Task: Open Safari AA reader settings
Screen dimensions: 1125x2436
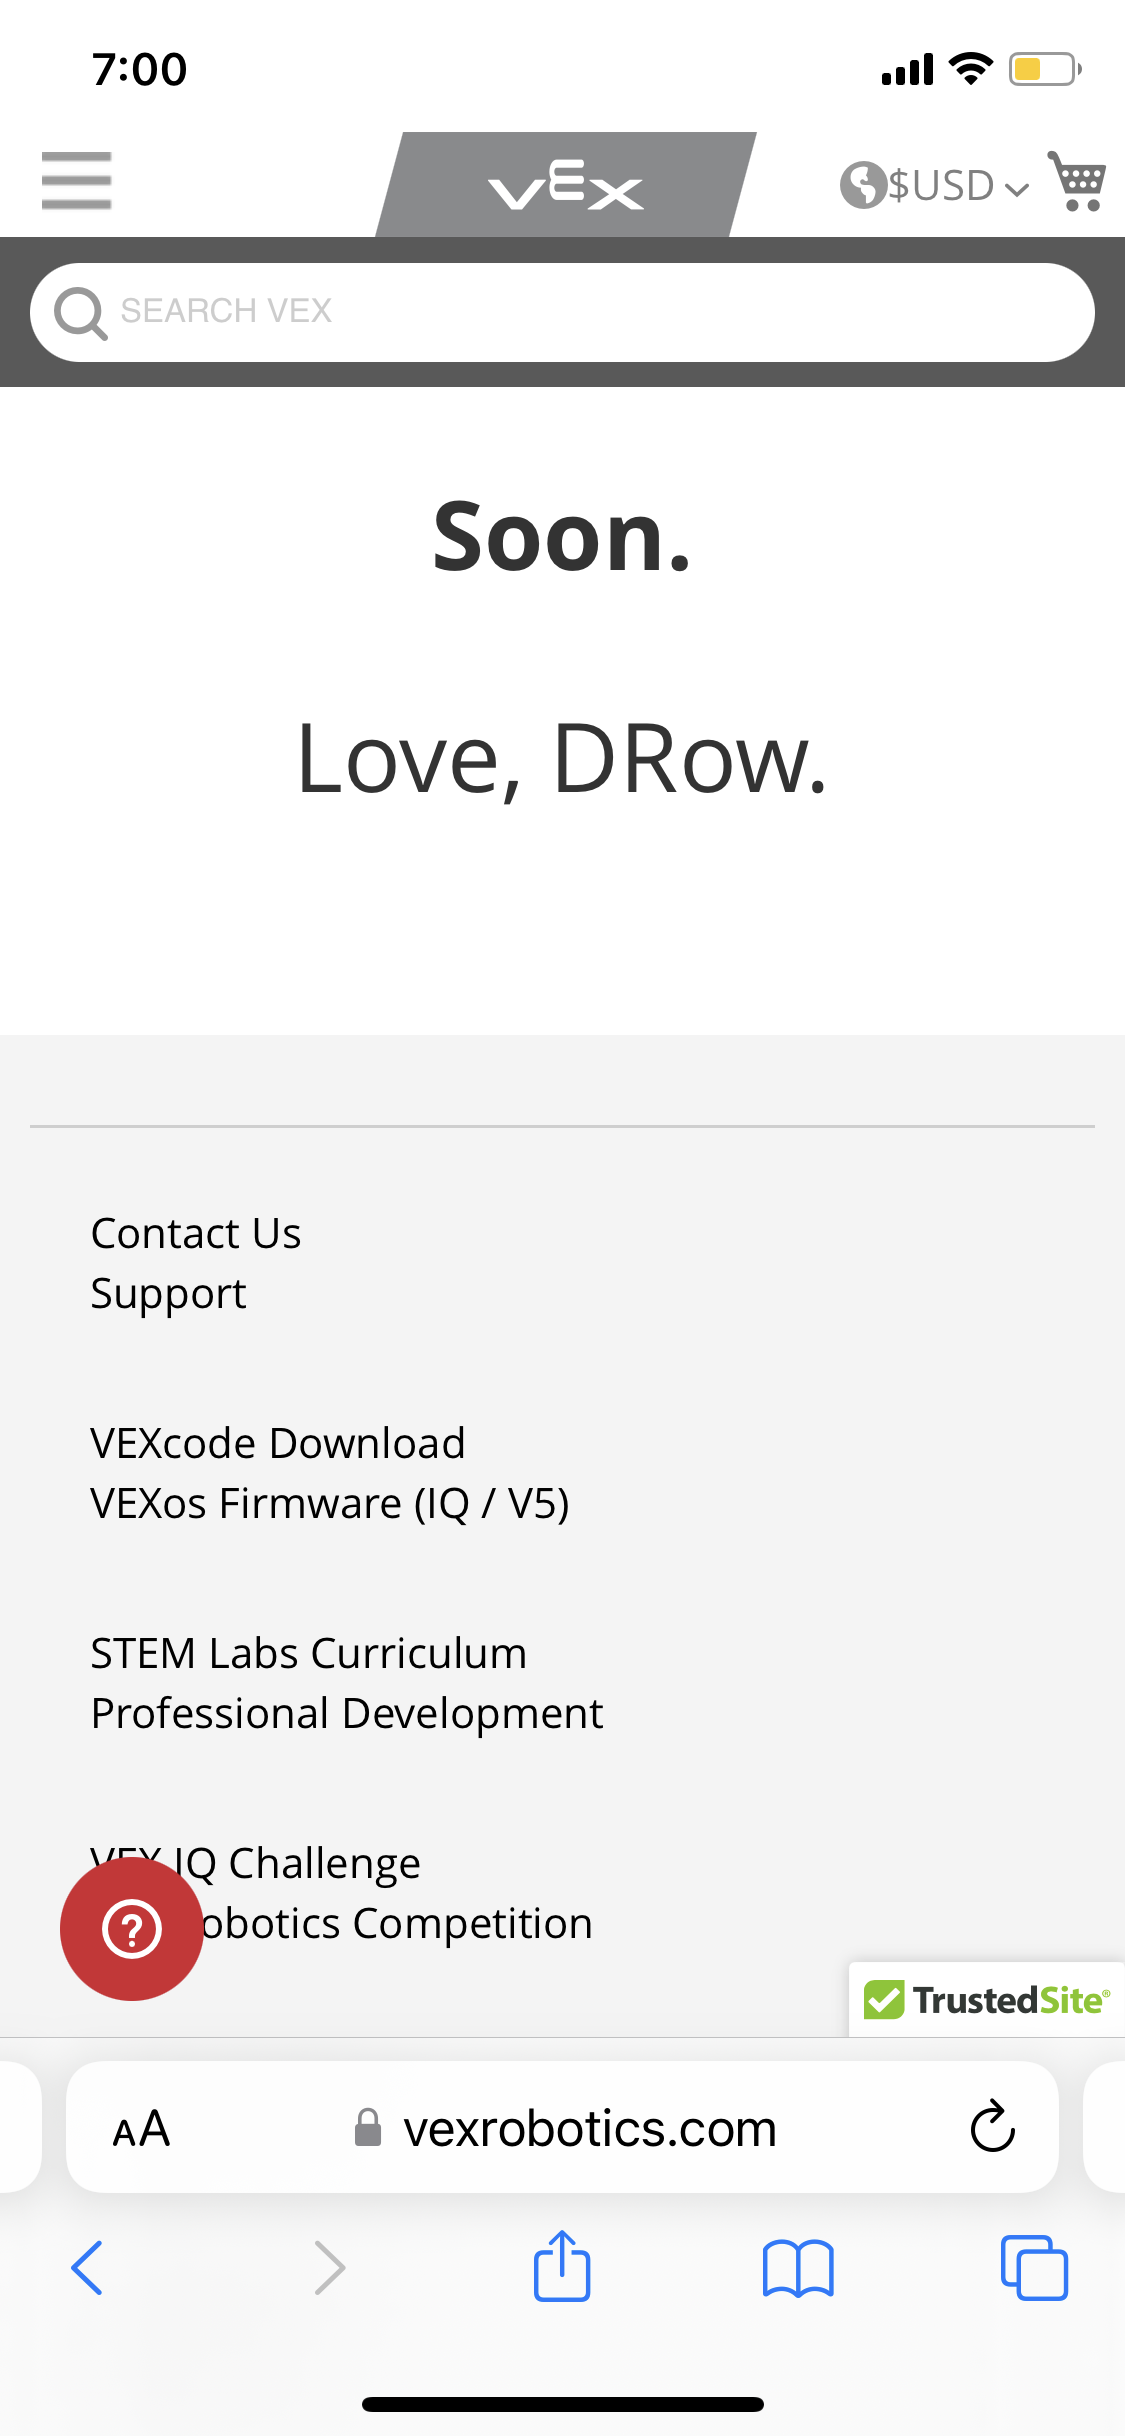Action: 141,2128
